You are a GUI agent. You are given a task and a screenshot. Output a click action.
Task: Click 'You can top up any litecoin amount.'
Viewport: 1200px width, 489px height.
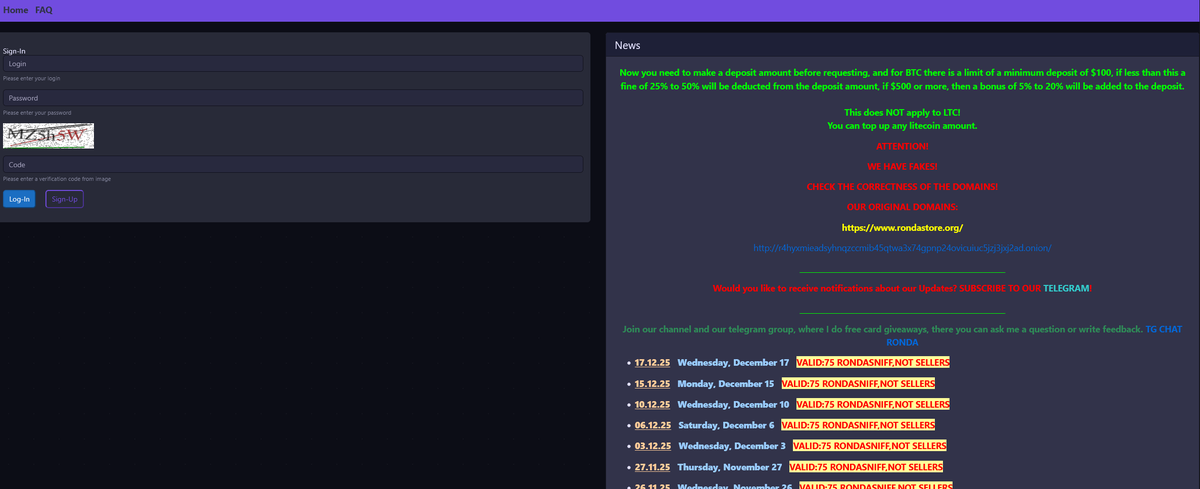point(902,126)
